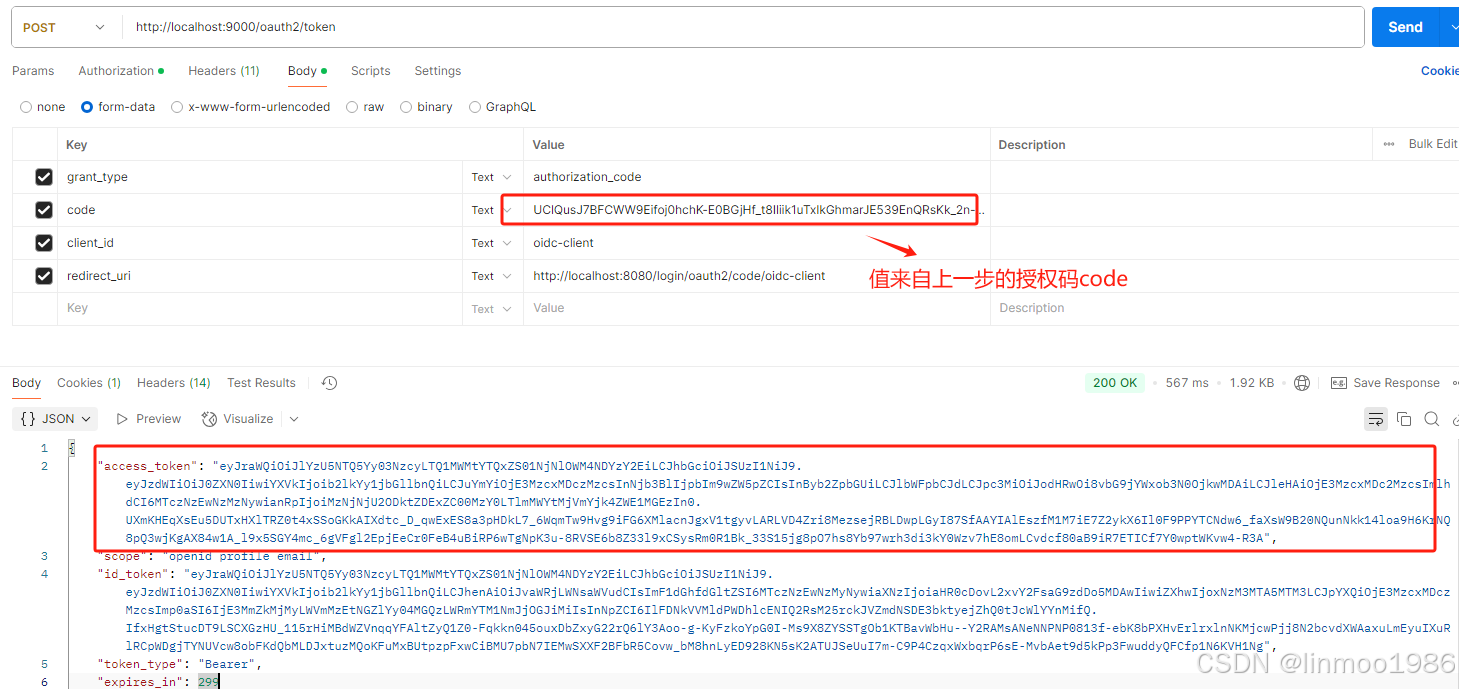This screenshot has width=1459, height=689.
Task: Open the POST method dropdown
Action: click(x=66, y=27)
